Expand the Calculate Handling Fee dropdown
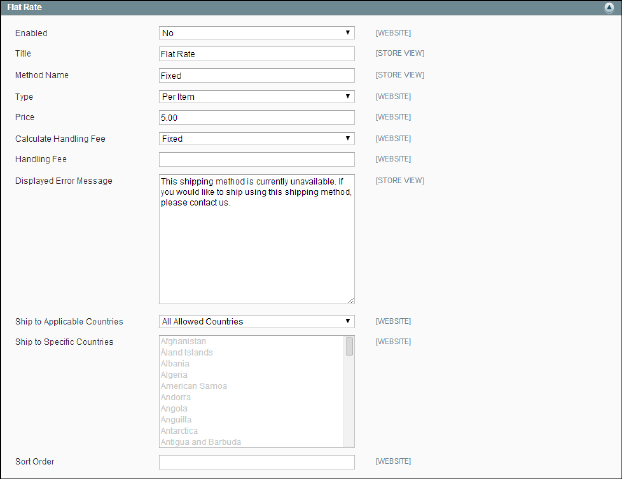622x479 pixels. pos(257,139)
